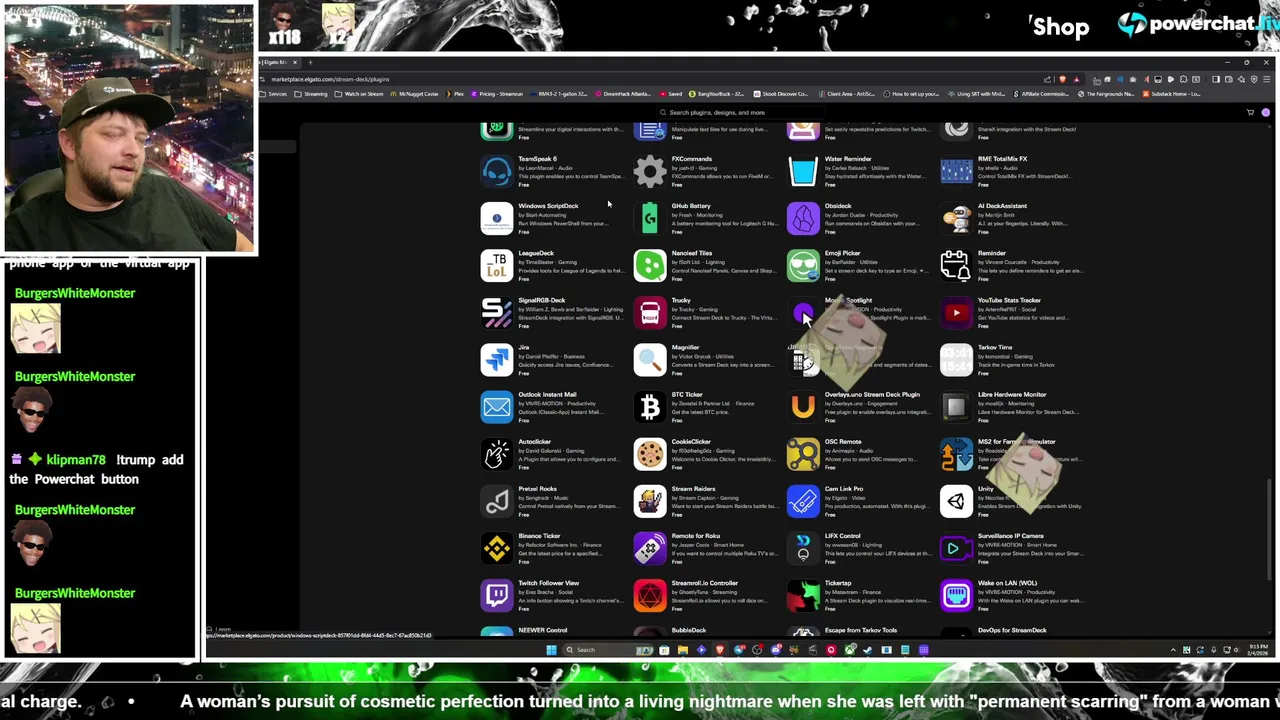Viewport: 1280px width, 720px height.
Task: Open the Tarkov Time clock icon
Action: pos(956,360)
